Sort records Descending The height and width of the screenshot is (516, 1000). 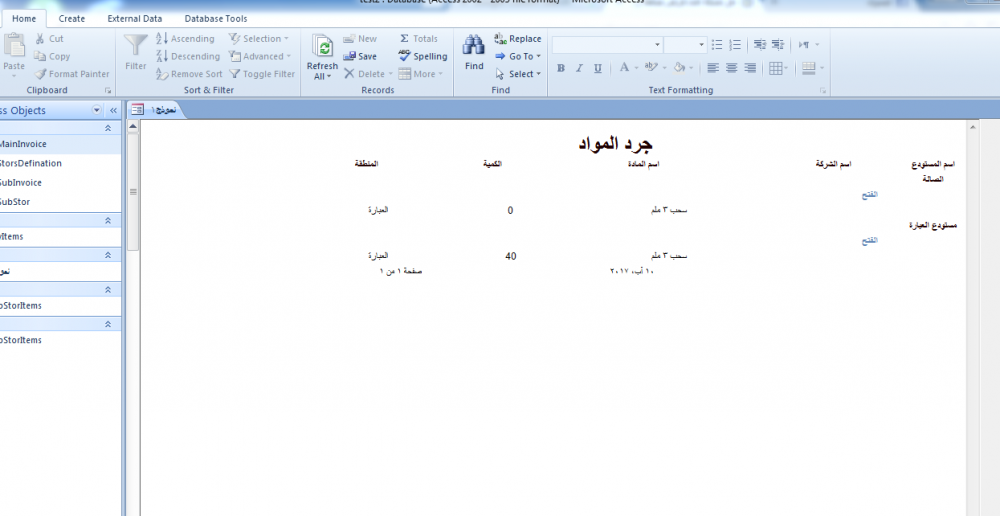point(188,56)
